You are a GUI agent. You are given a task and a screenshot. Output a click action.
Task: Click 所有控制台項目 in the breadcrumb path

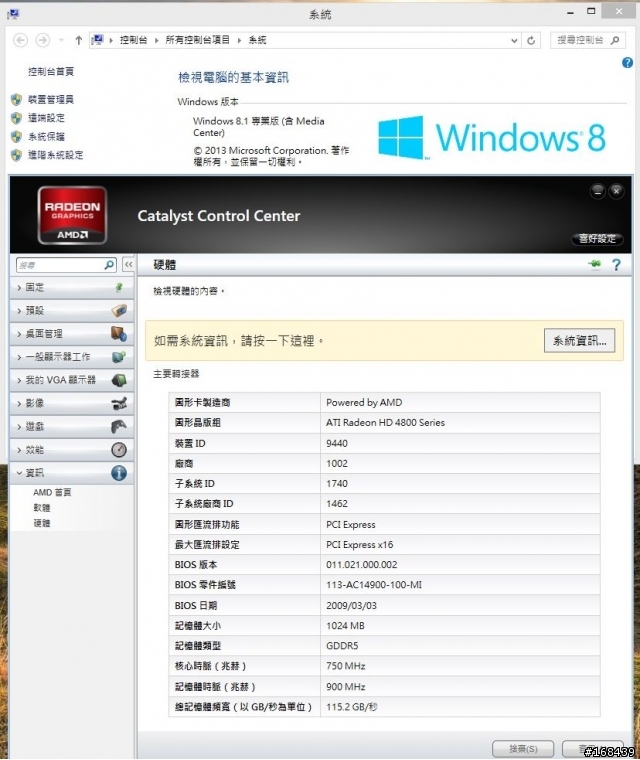[x=197, y=40]
